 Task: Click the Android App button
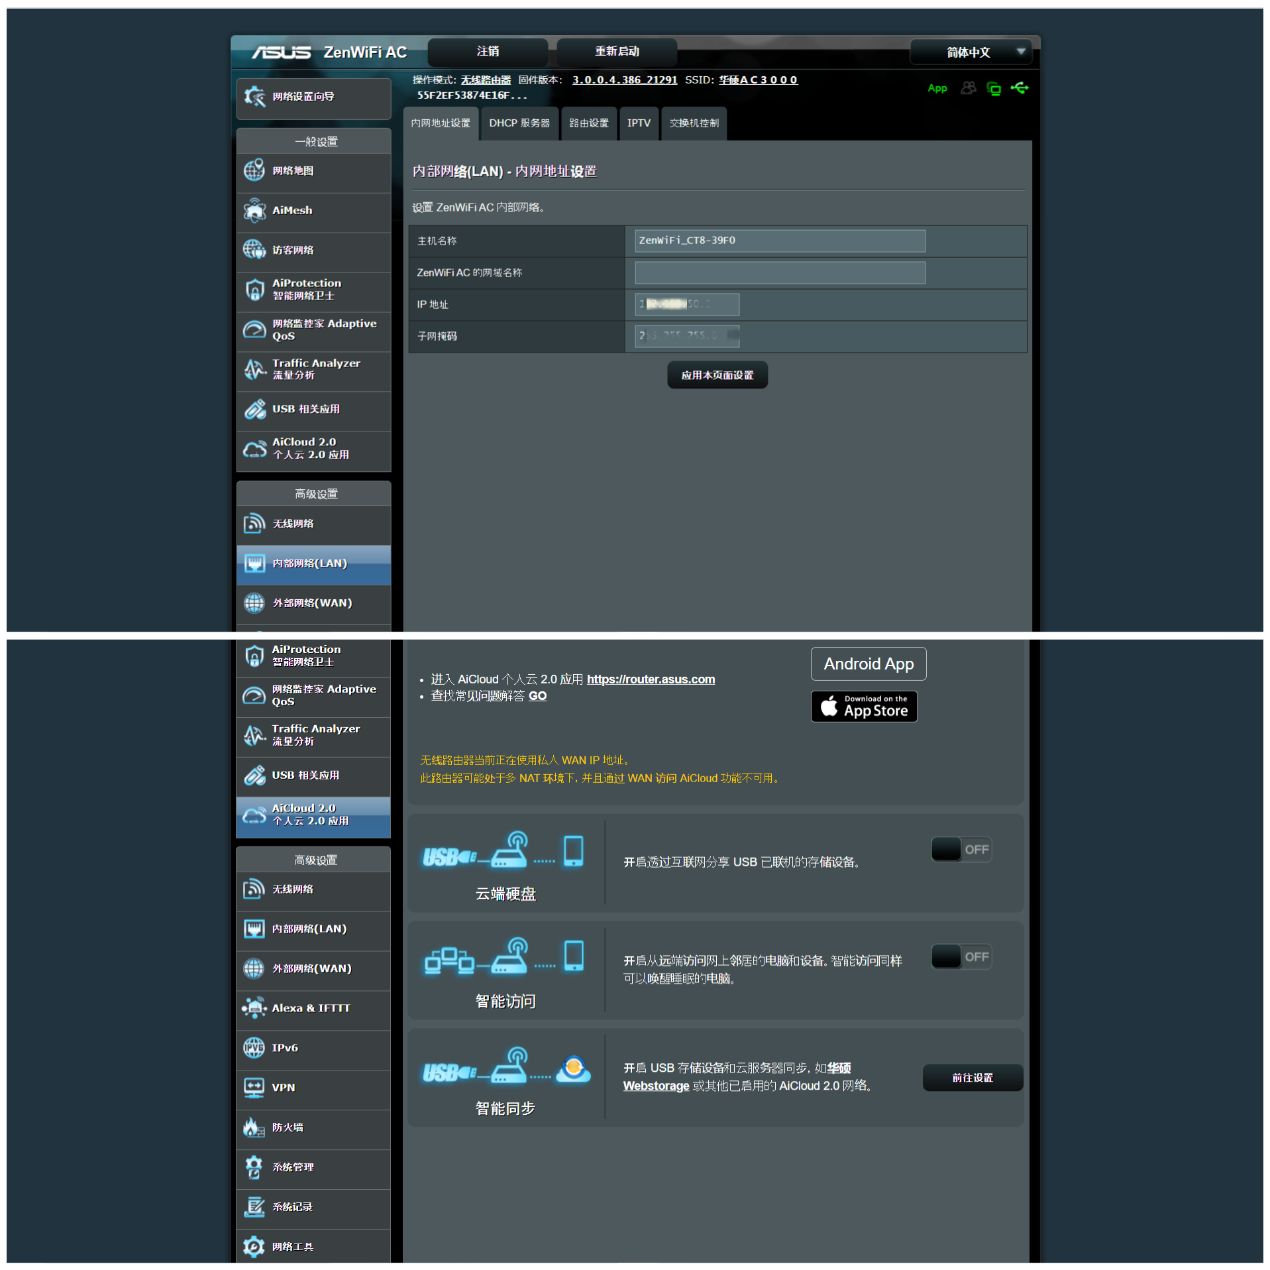coord(869,664)
